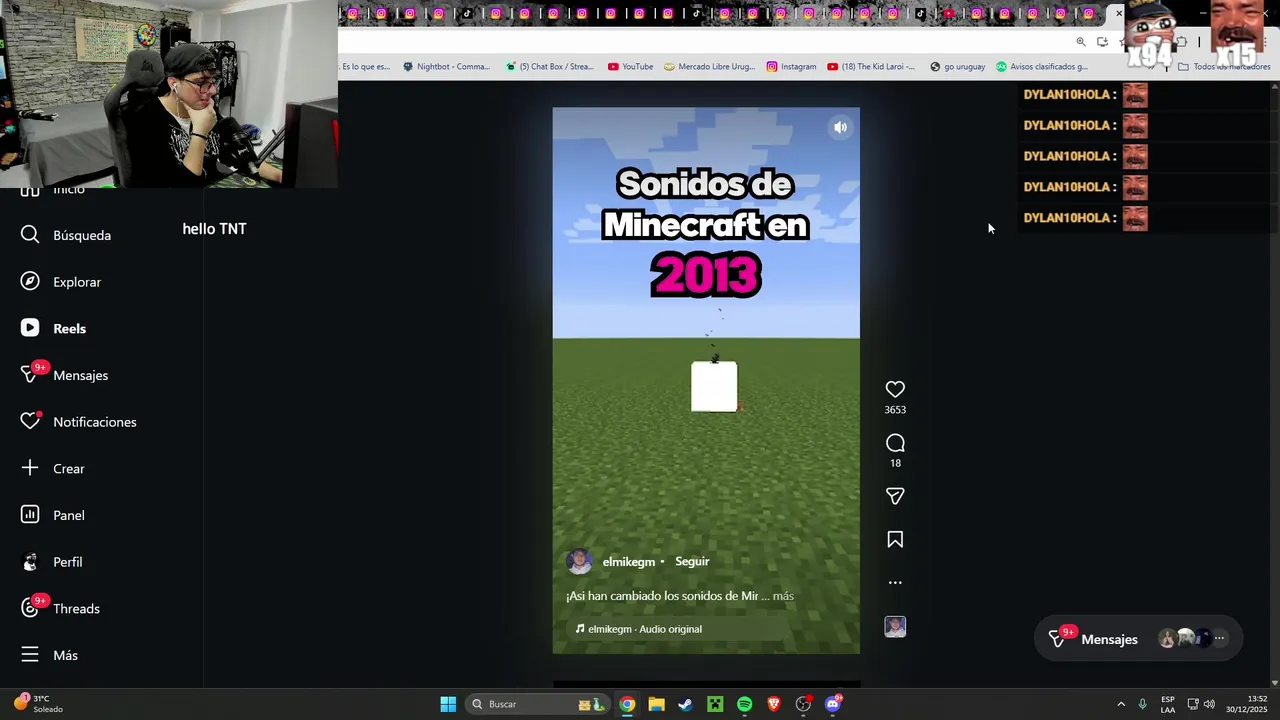Image resolution: width=1280 pixels, height=720 pixels.
Task: Follow elmikegm with Seguir button
Action: click(692, 562)
